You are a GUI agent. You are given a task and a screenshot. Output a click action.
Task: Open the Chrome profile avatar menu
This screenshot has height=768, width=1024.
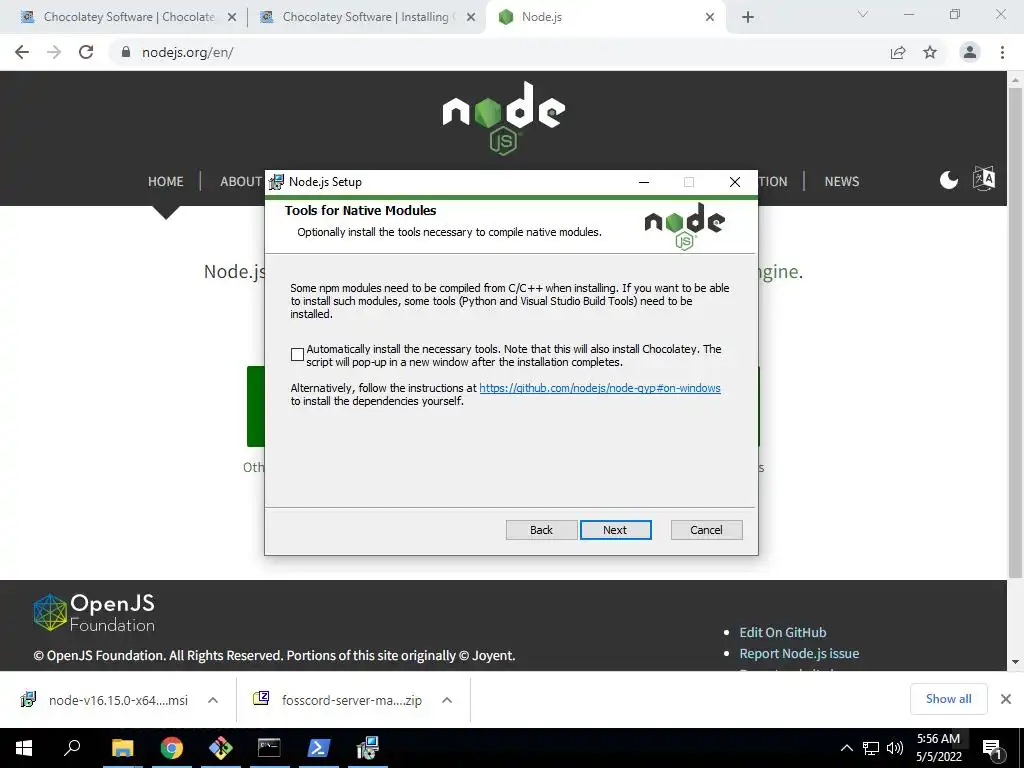(970, 52)
